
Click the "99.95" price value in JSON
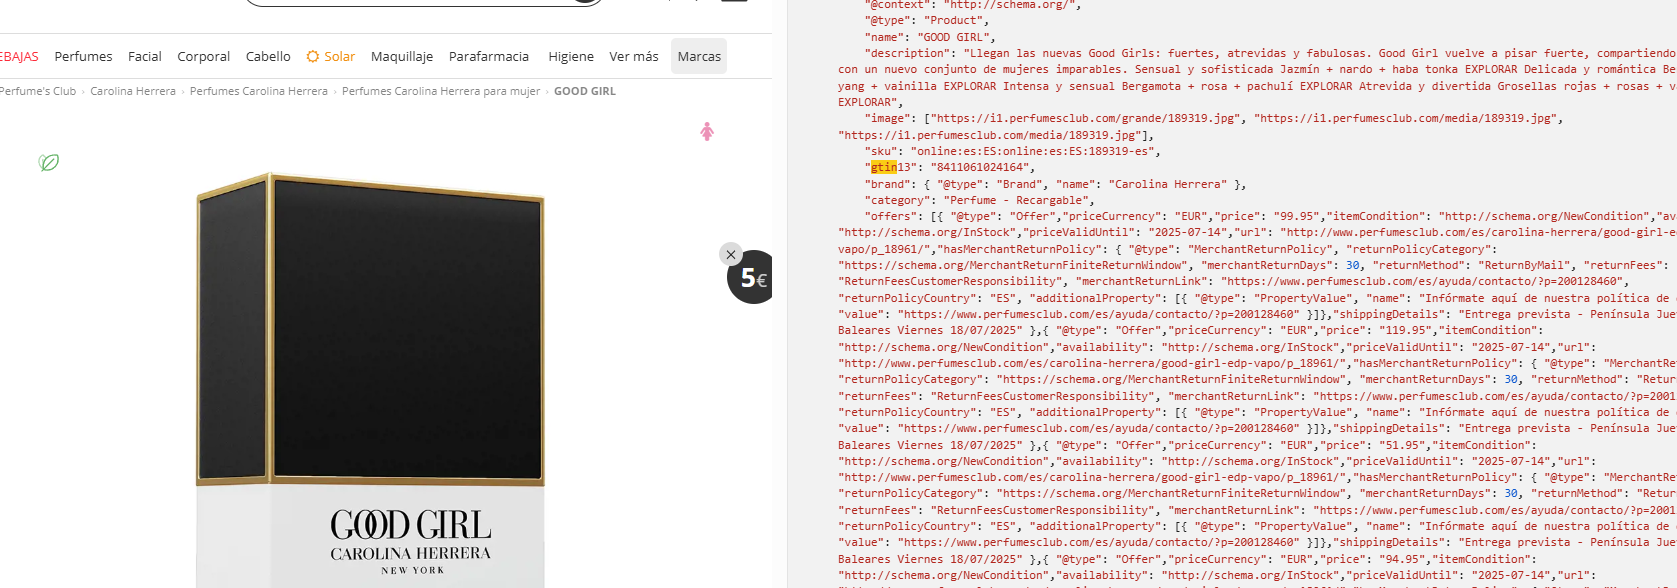1298,216
